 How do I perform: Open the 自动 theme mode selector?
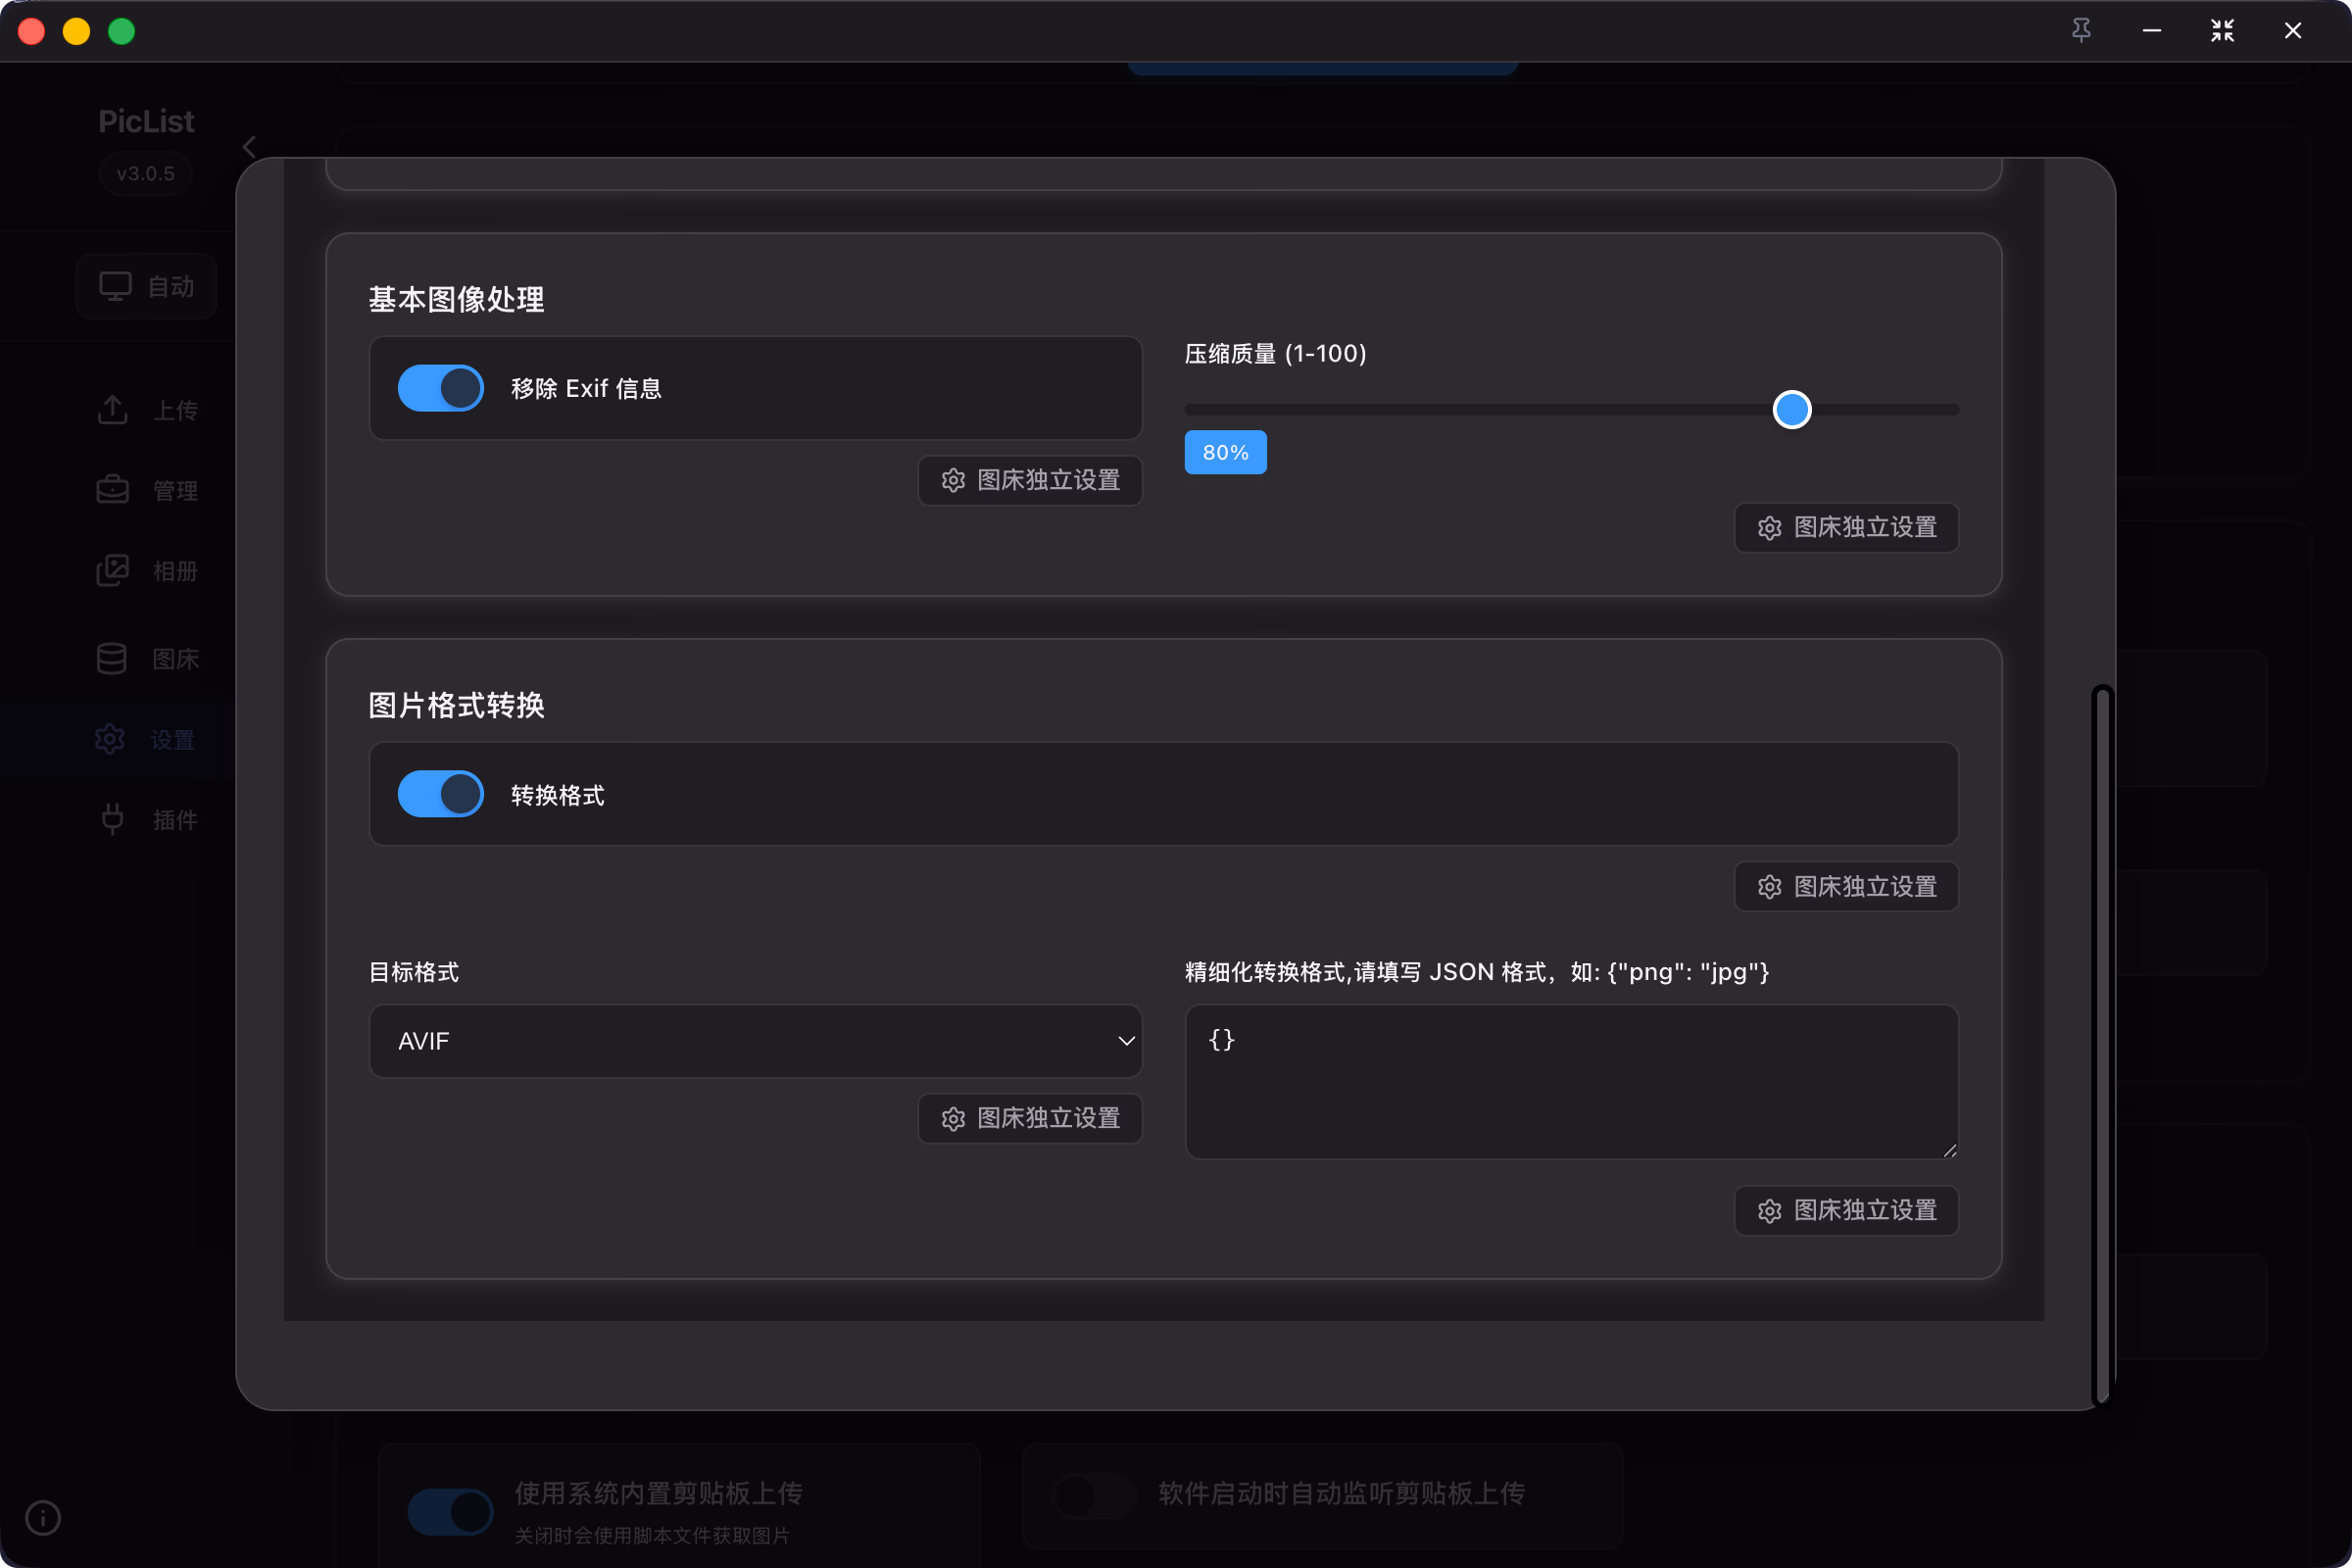coord(147,286)
